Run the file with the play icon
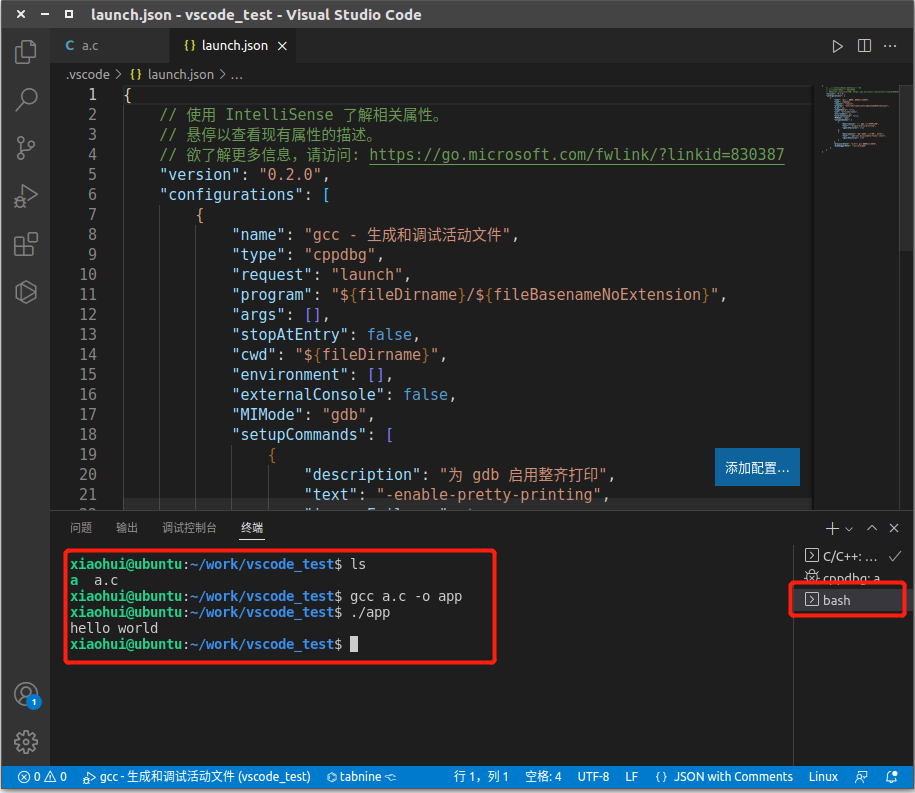Image resolution: width=915 pixels, height=793 pixels. point(837,46)
